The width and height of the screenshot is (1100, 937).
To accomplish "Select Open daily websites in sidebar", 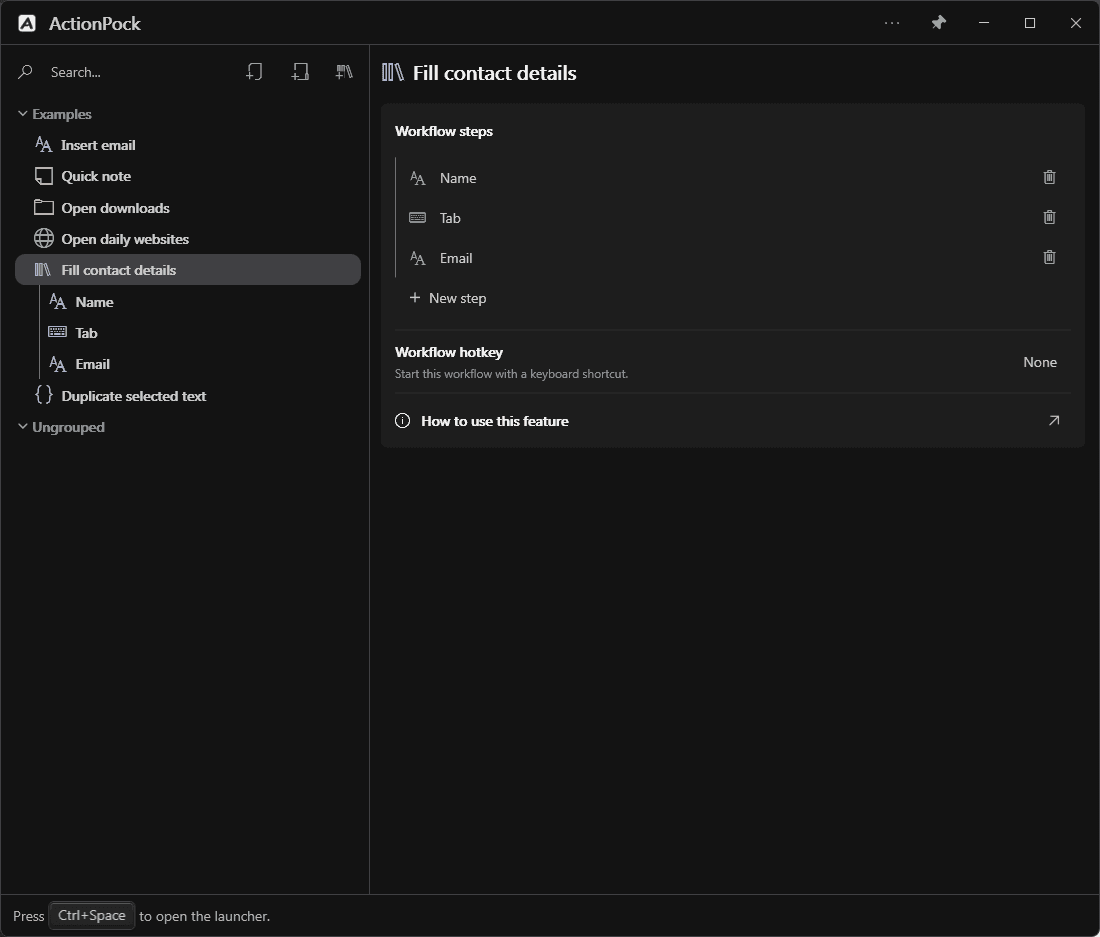I will 188,238.
